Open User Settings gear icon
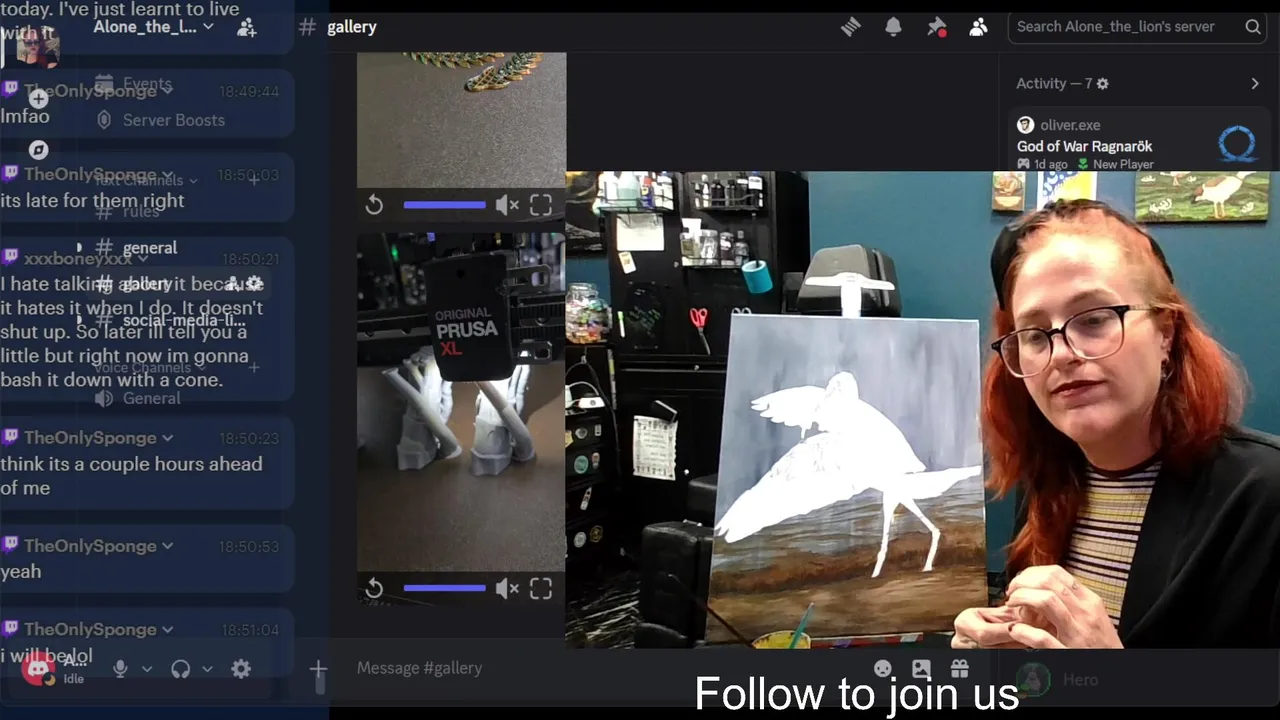1280x720 pixels. [x=241, y=669]
